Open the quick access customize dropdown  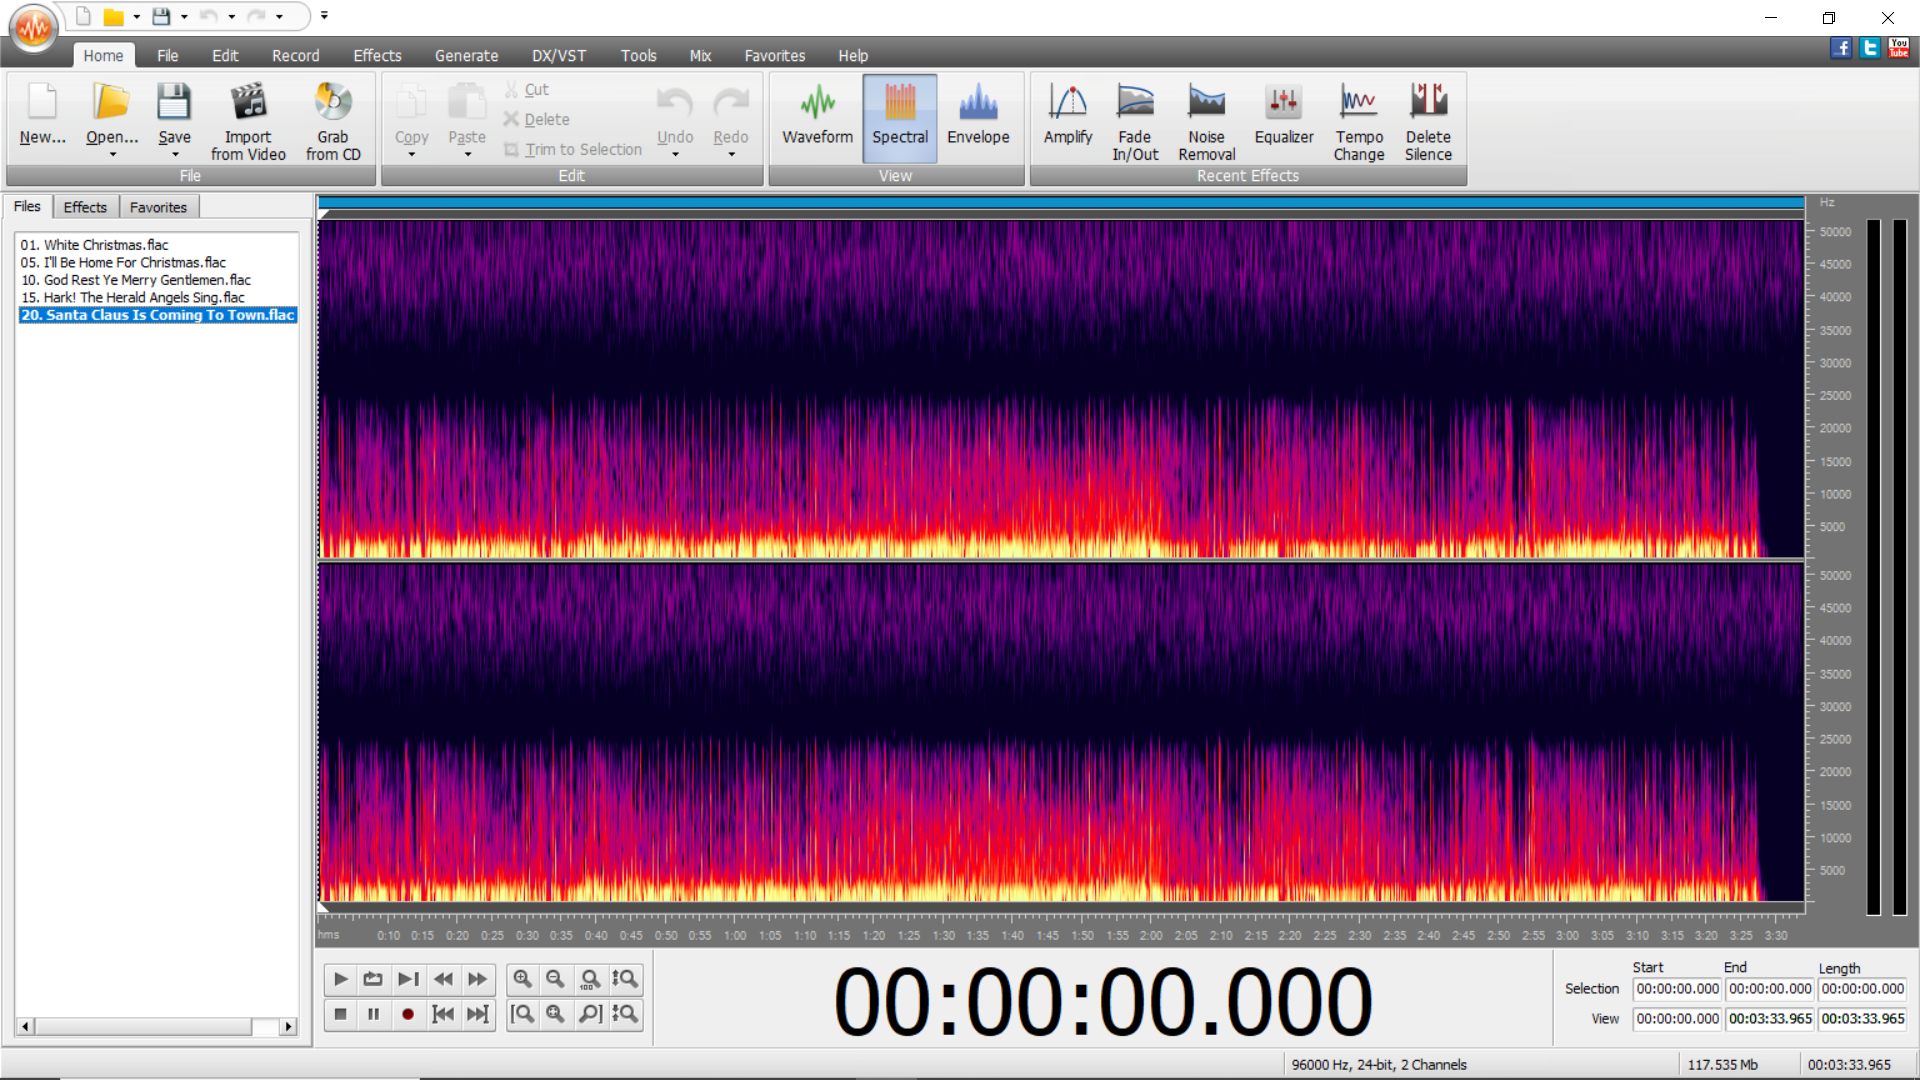coord(324,16)
